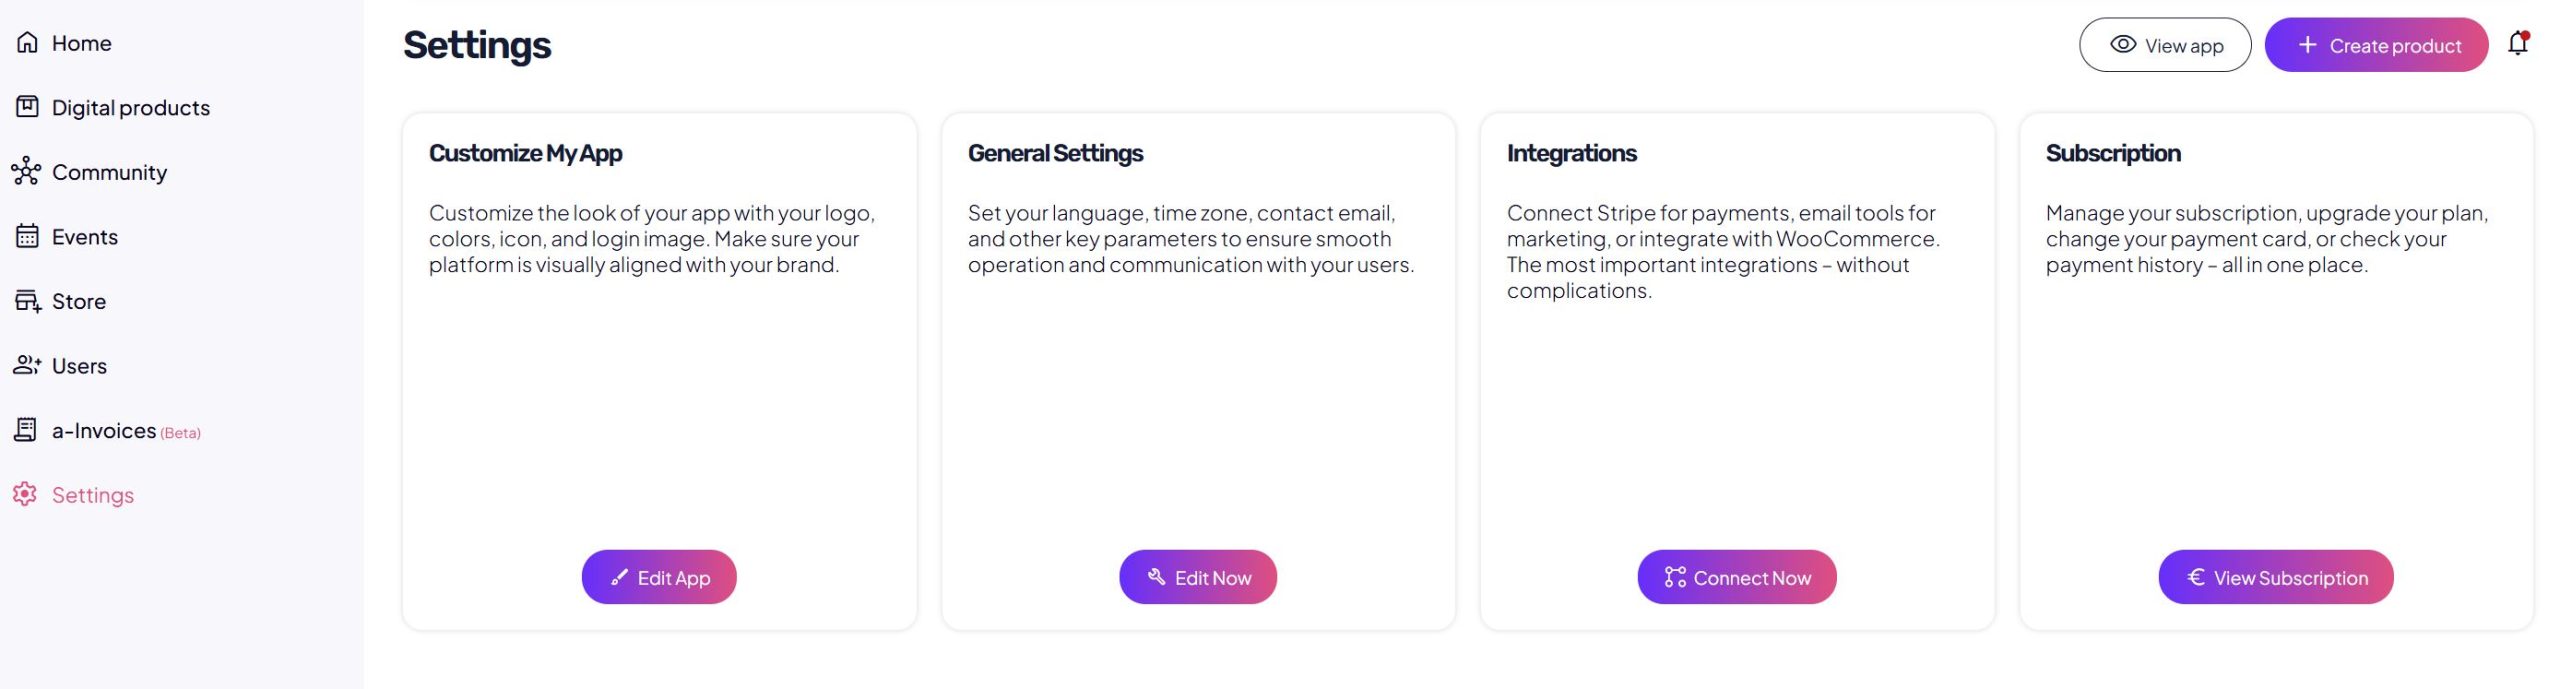Click the Digital products sidebar icon
Image resolution: width=2560 pixels, height=689 pixels.
coord(27,107)
